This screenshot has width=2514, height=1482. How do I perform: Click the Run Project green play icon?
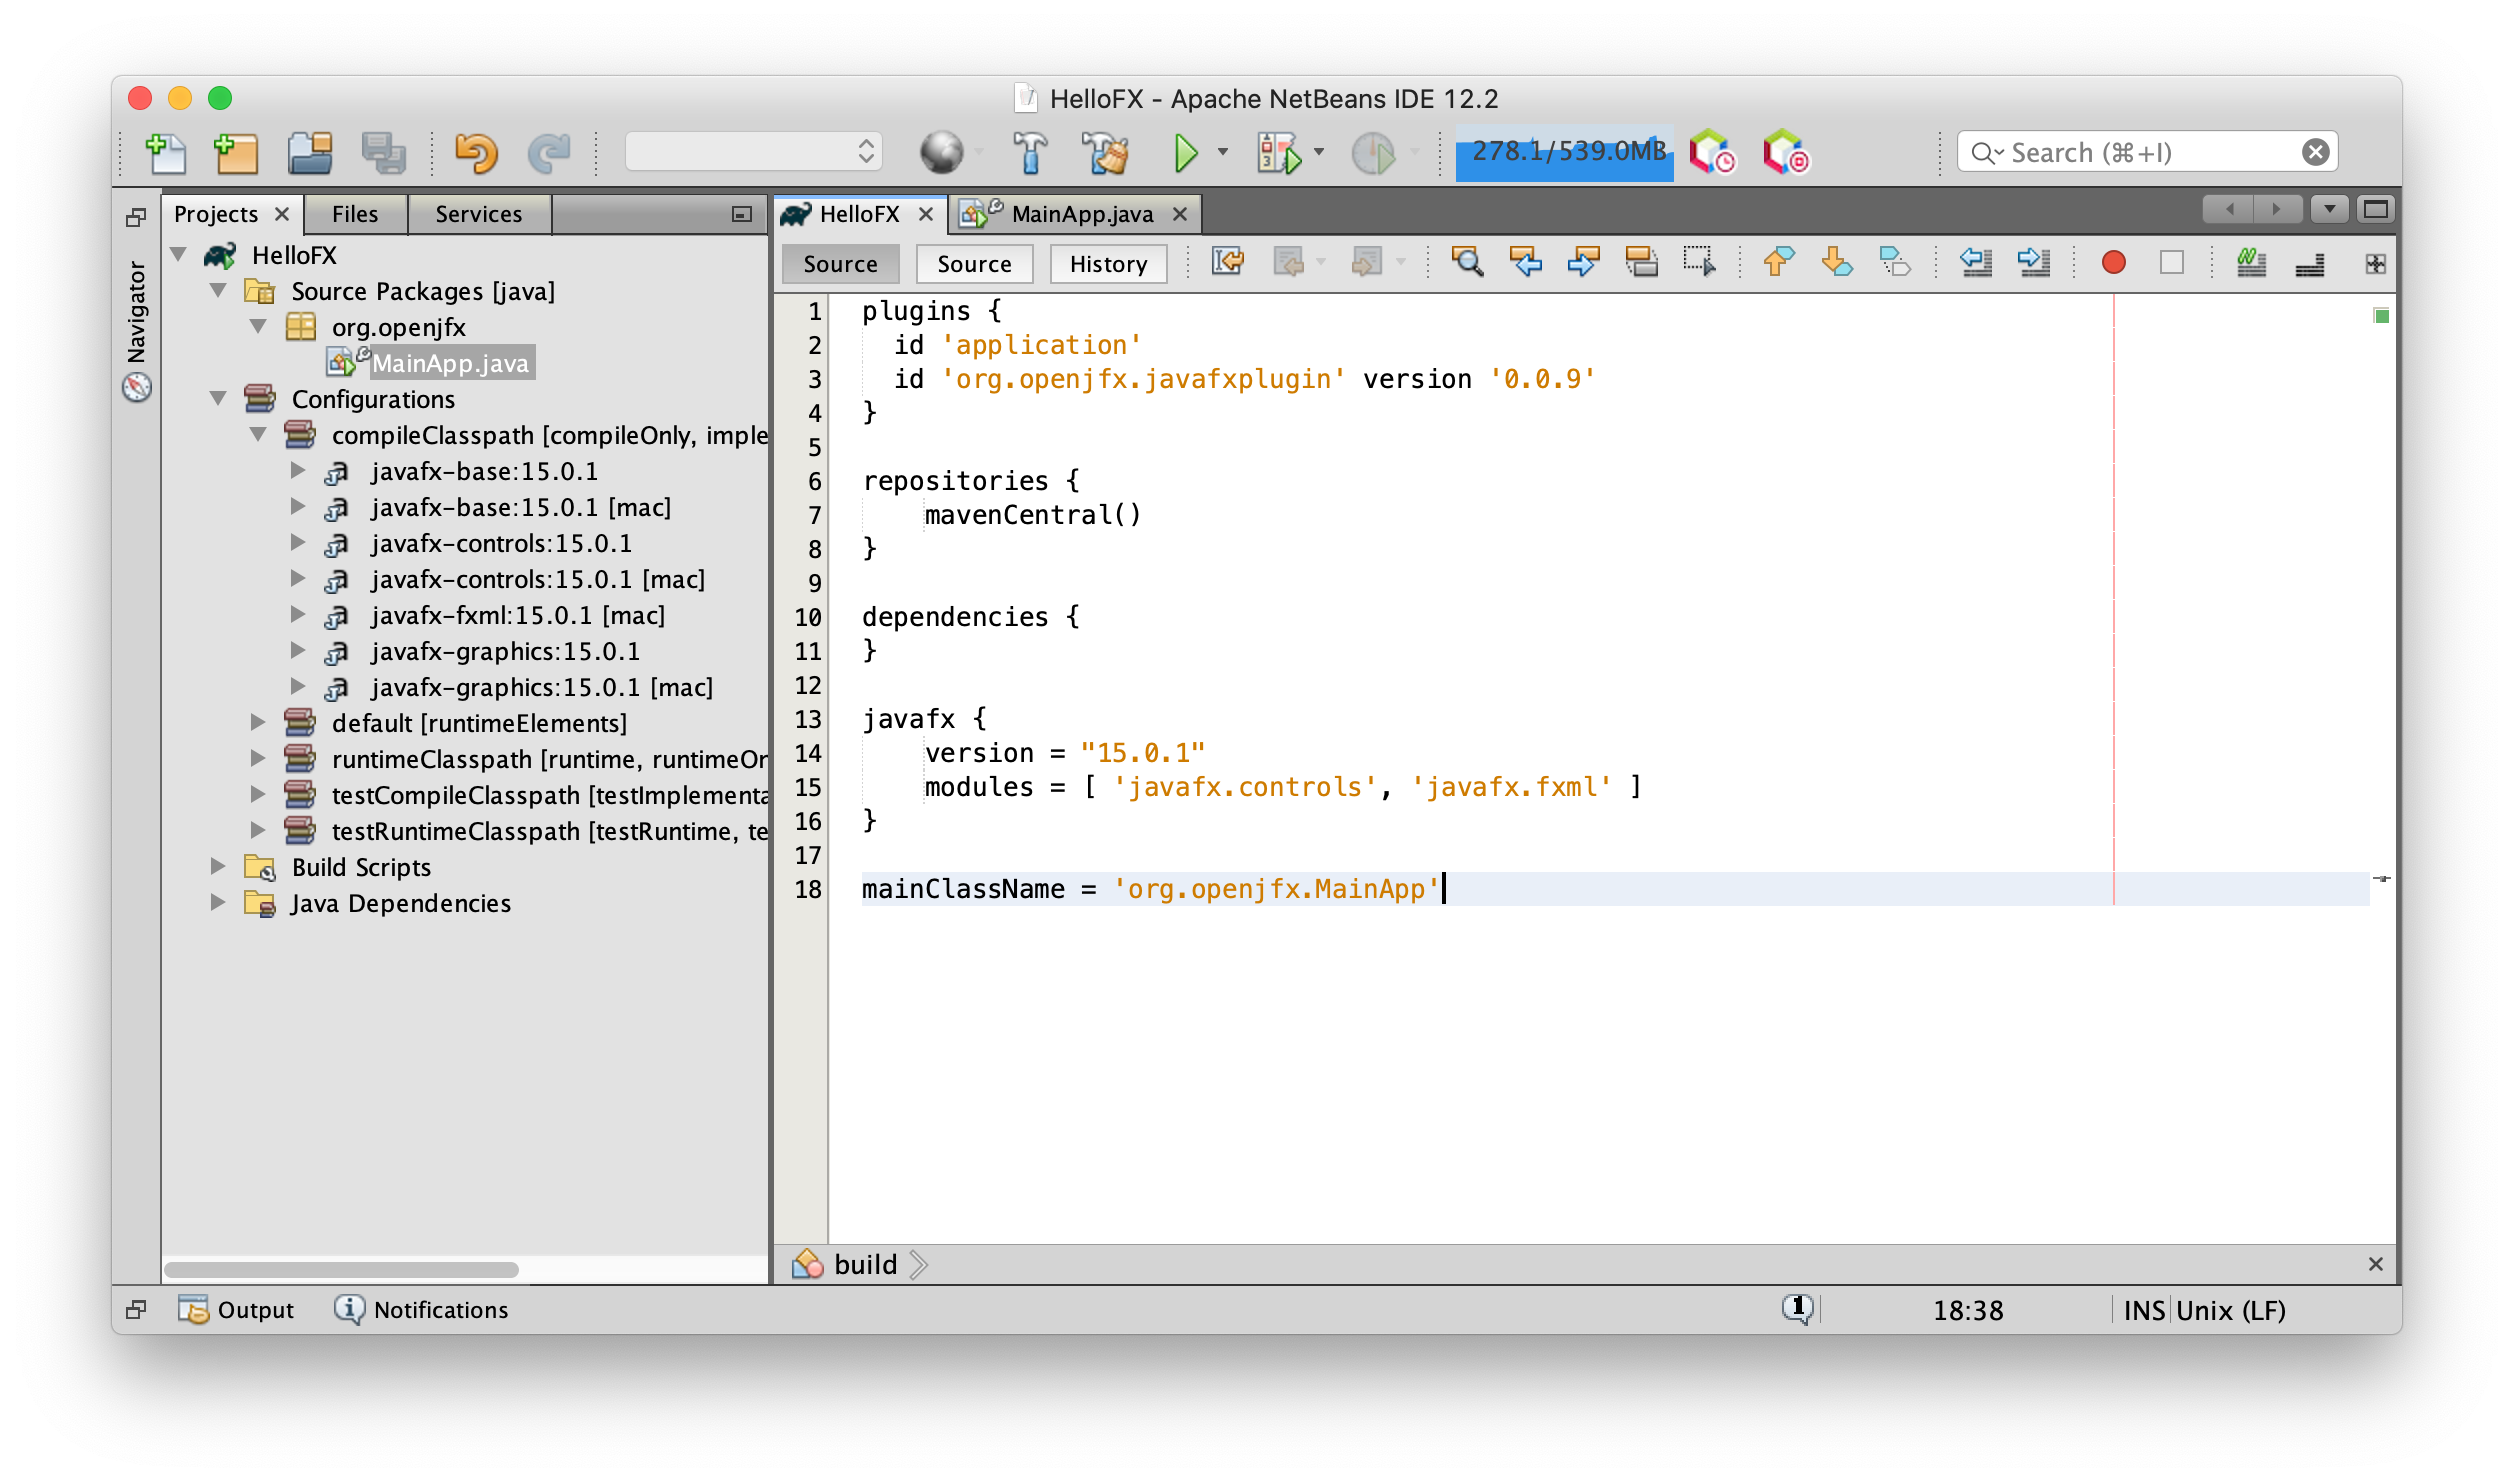1185,153
